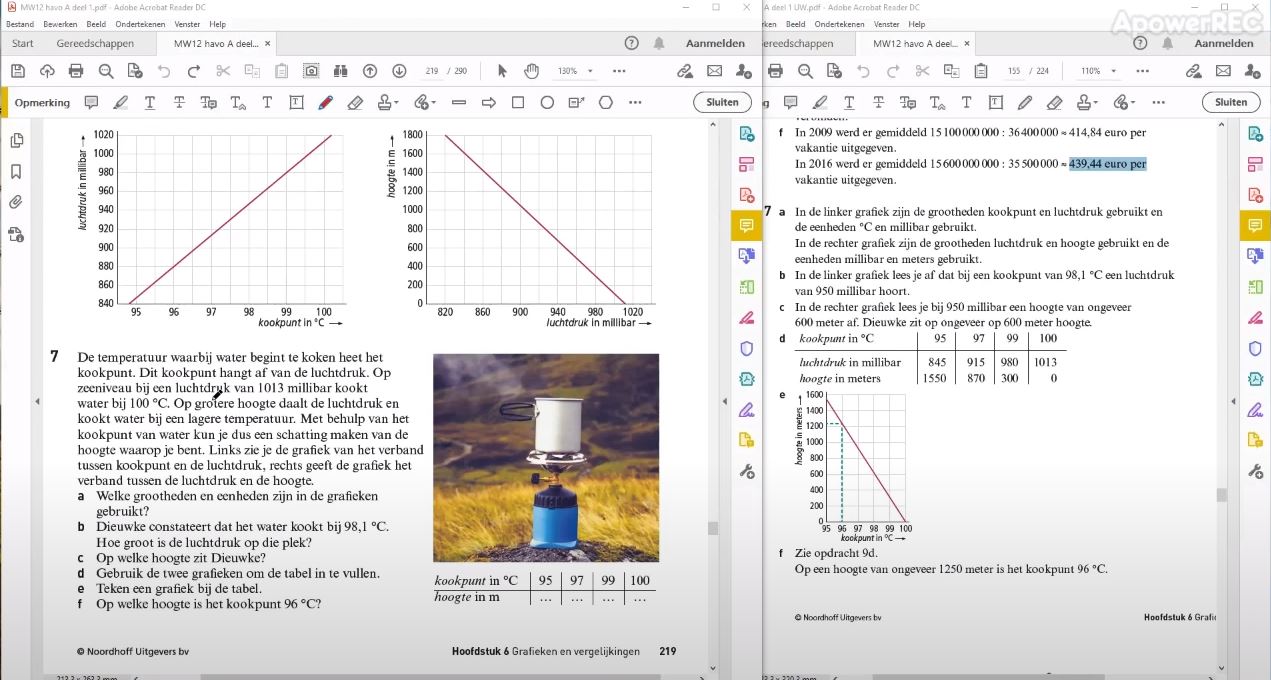1271x680 pixels.
Task: Collapse left navigation pane with arrow handle
Action: click(38, 401)
